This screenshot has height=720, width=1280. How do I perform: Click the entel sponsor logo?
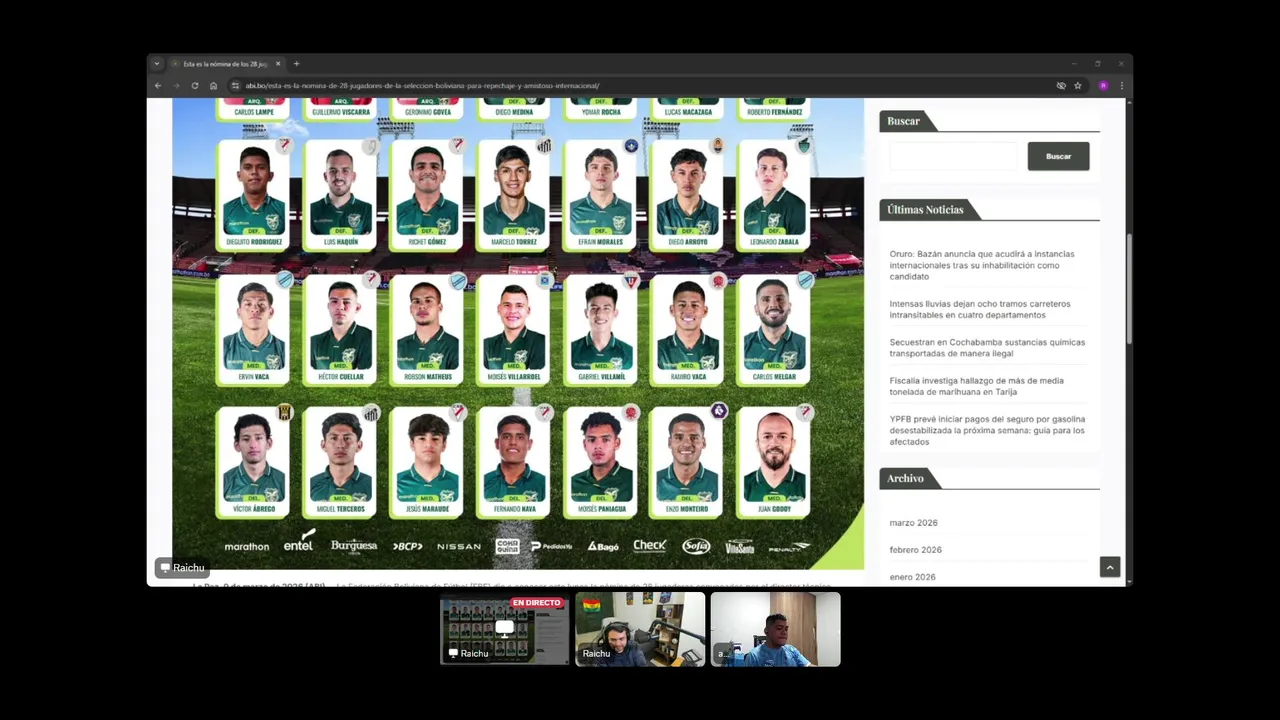tap(299, 541)
